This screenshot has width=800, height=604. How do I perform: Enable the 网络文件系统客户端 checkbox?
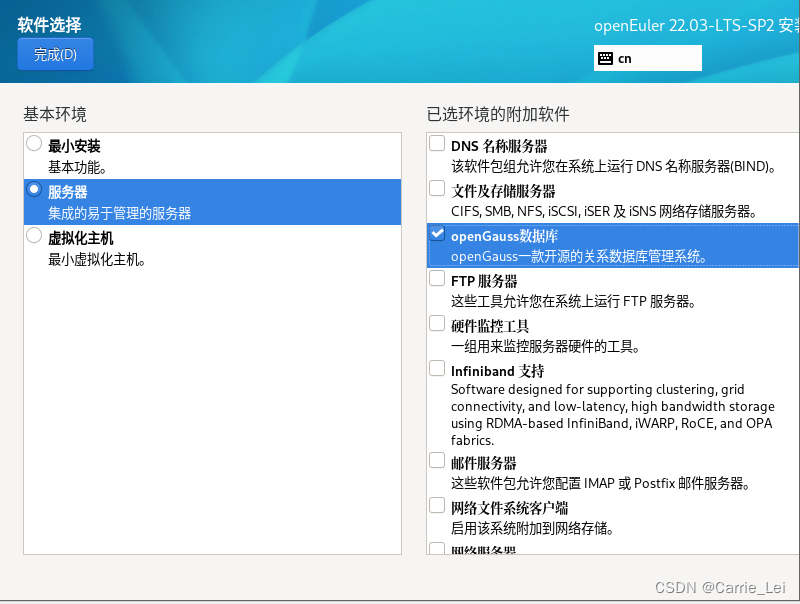click(437, 505)
